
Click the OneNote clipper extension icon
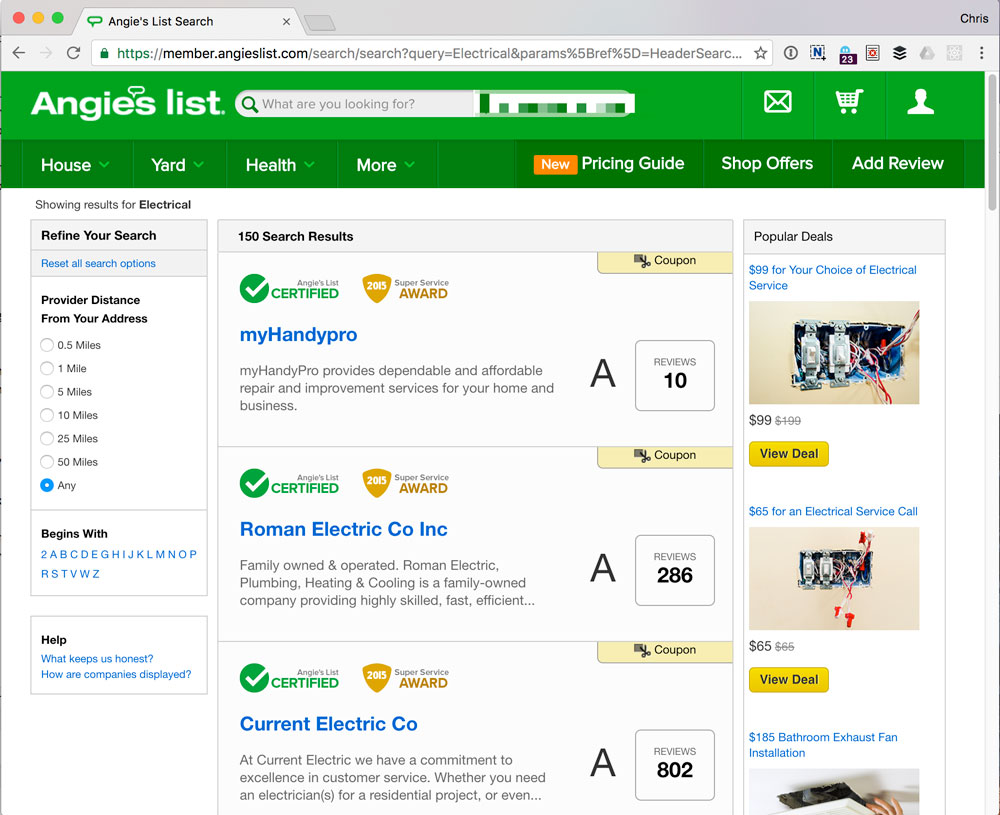tap(818, 53)
